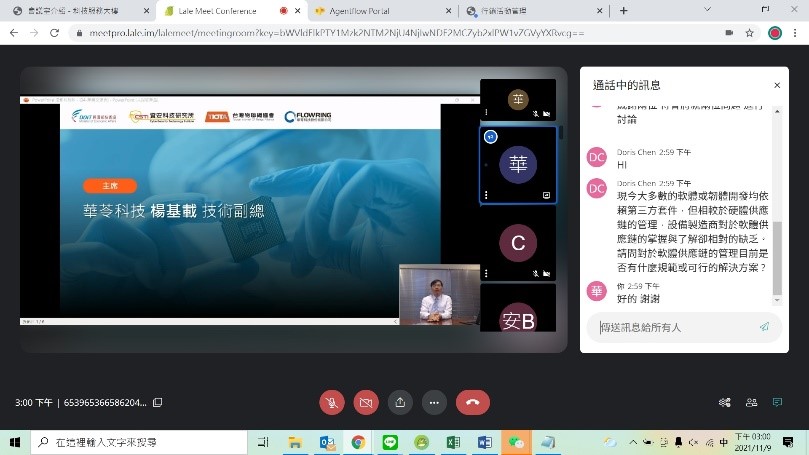Screen dimensions: 809x455
Task: Close the Agentflow Portal tab
Action: (x=448, y=11)
